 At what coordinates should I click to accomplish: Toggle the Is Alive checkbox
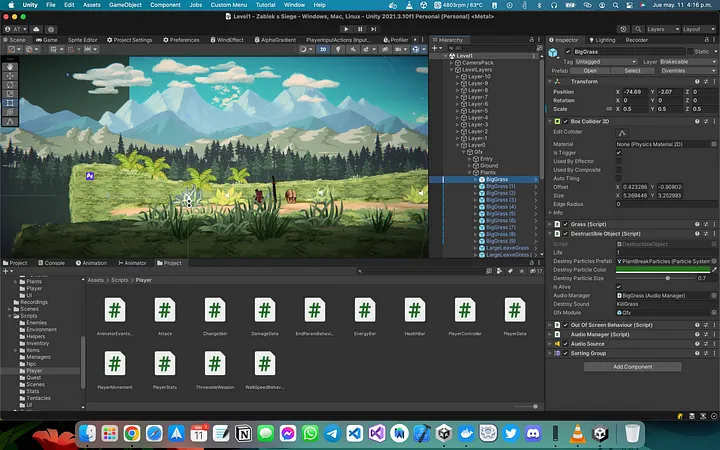tap(619, 287)
